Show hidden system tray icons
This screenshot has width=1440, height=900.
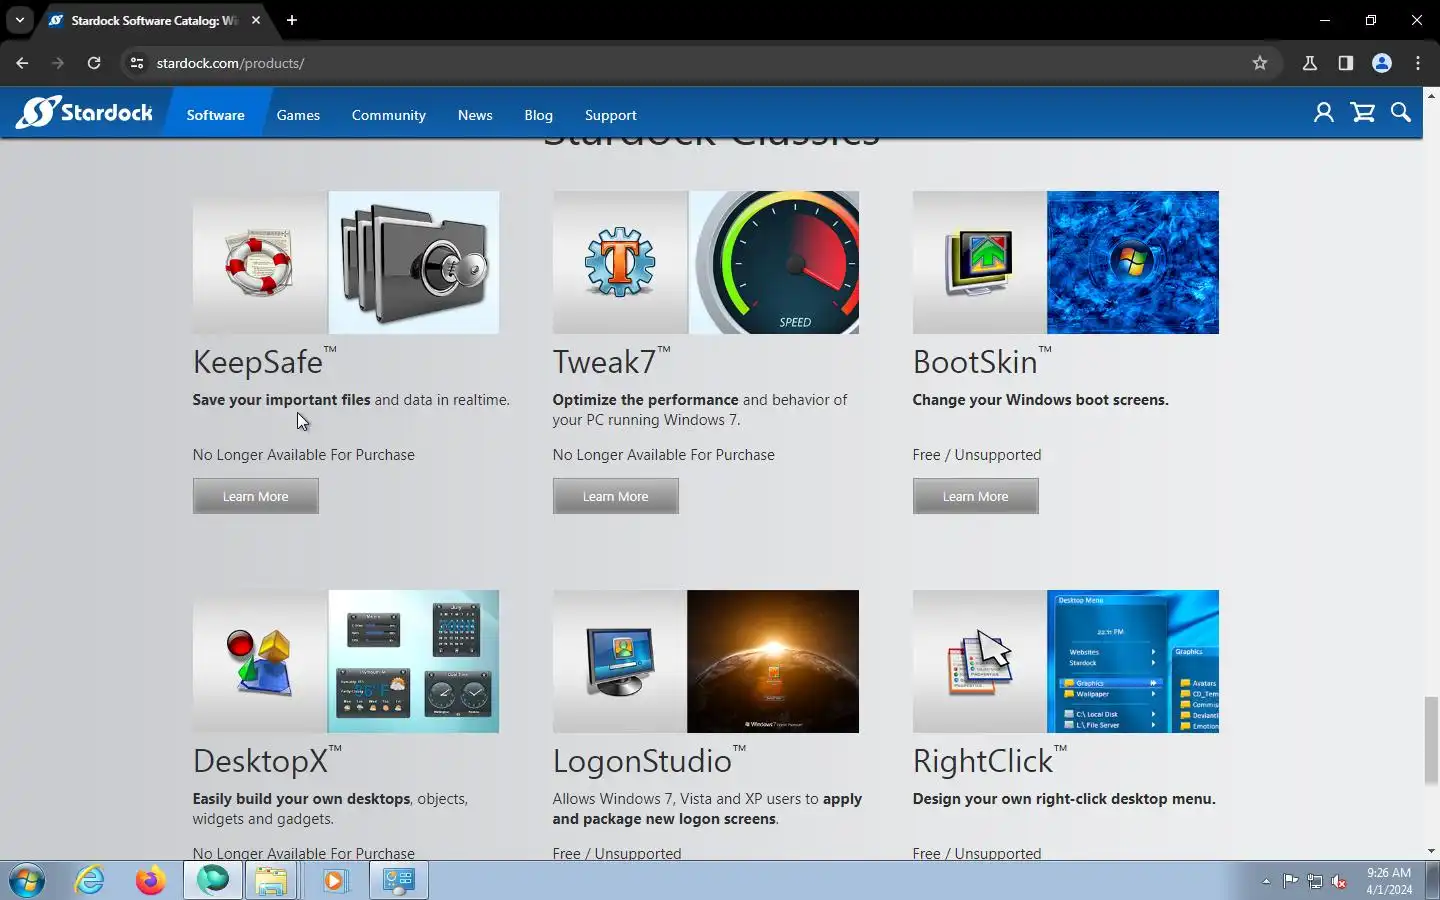(x=1266, y=881)
